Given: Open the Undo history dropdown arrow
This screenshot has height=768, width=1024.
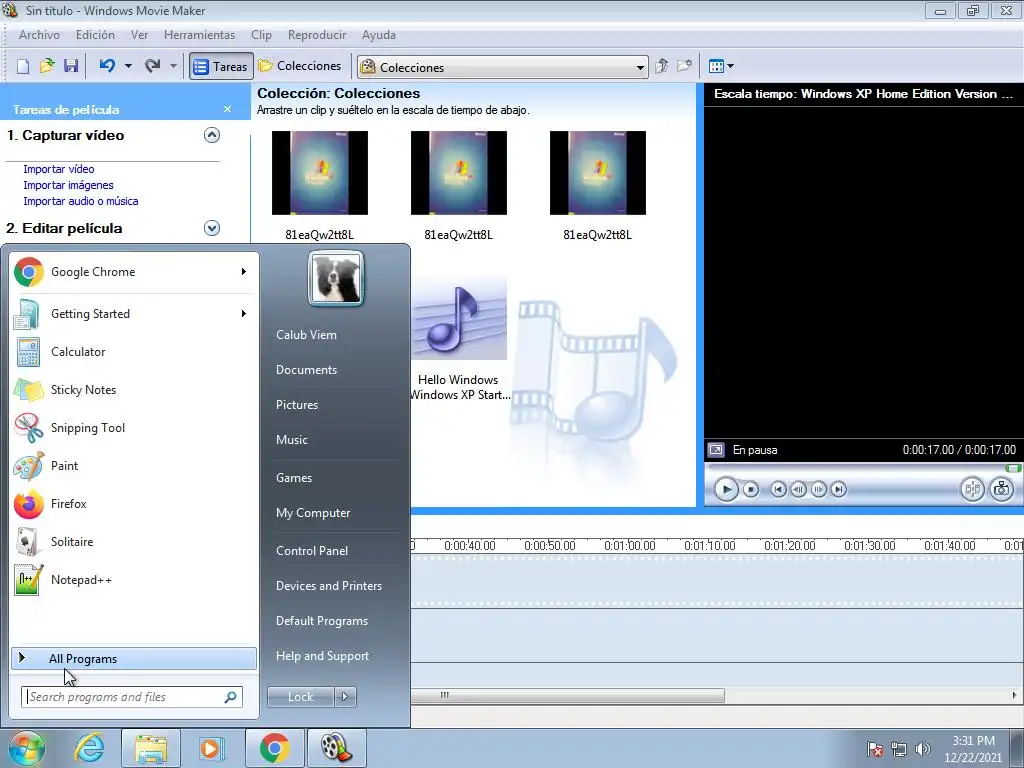Looking at the screenshot, I should 128,66.
